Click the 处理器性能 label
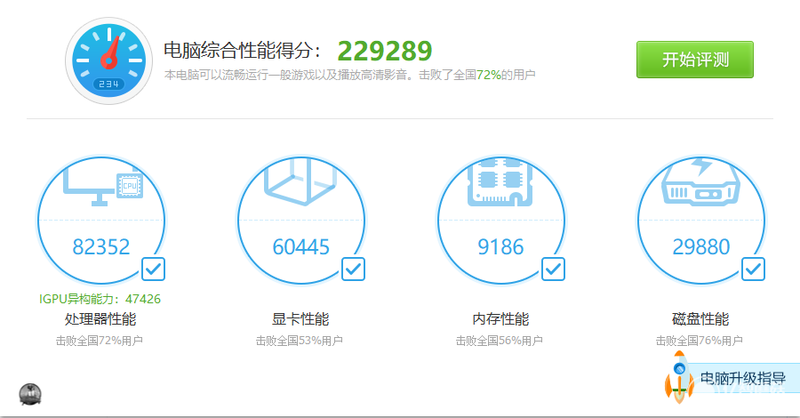Viewport: 800px width, 418px height. [x=100, y=319]
